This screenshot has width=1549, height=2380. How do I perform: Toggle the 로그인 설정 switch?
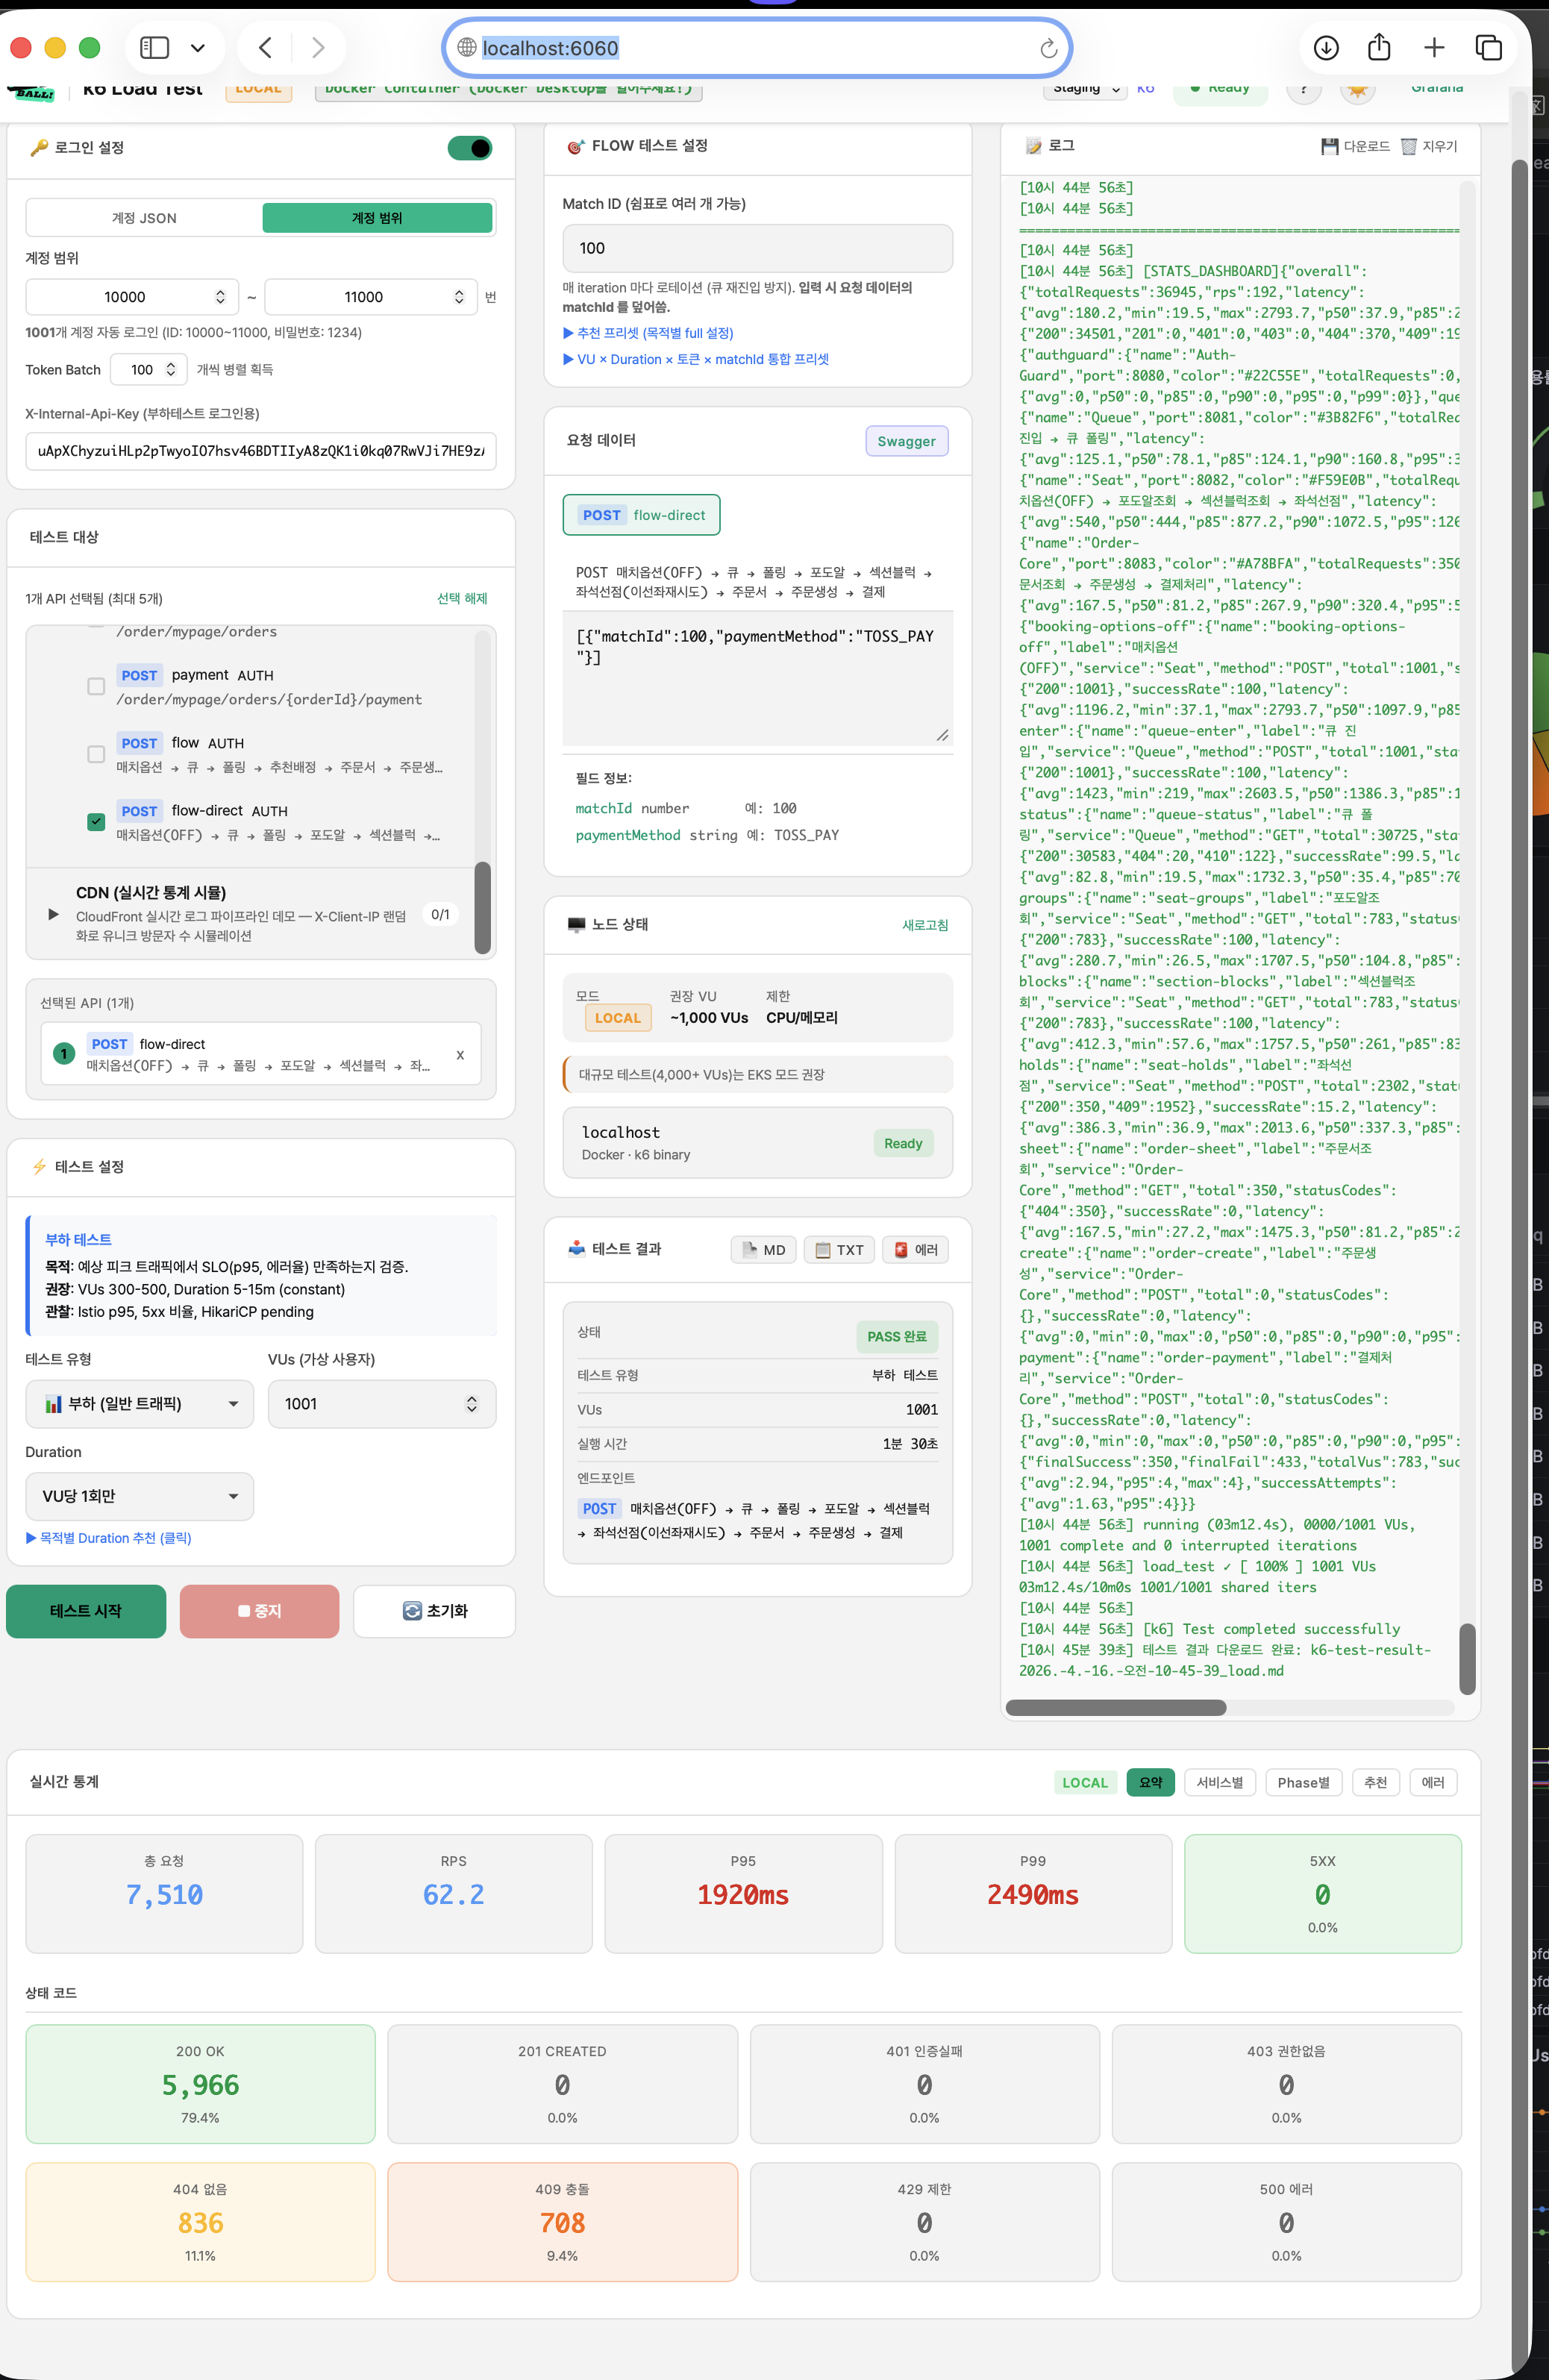470,148
